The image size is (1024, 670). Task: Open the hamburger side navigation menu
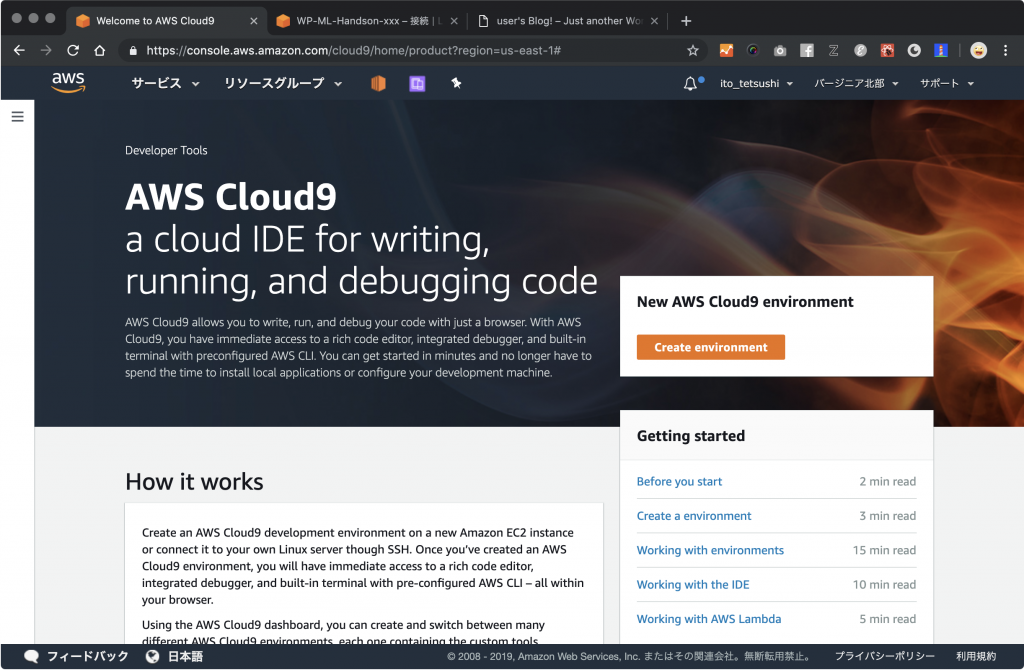[x=18, y=117]
